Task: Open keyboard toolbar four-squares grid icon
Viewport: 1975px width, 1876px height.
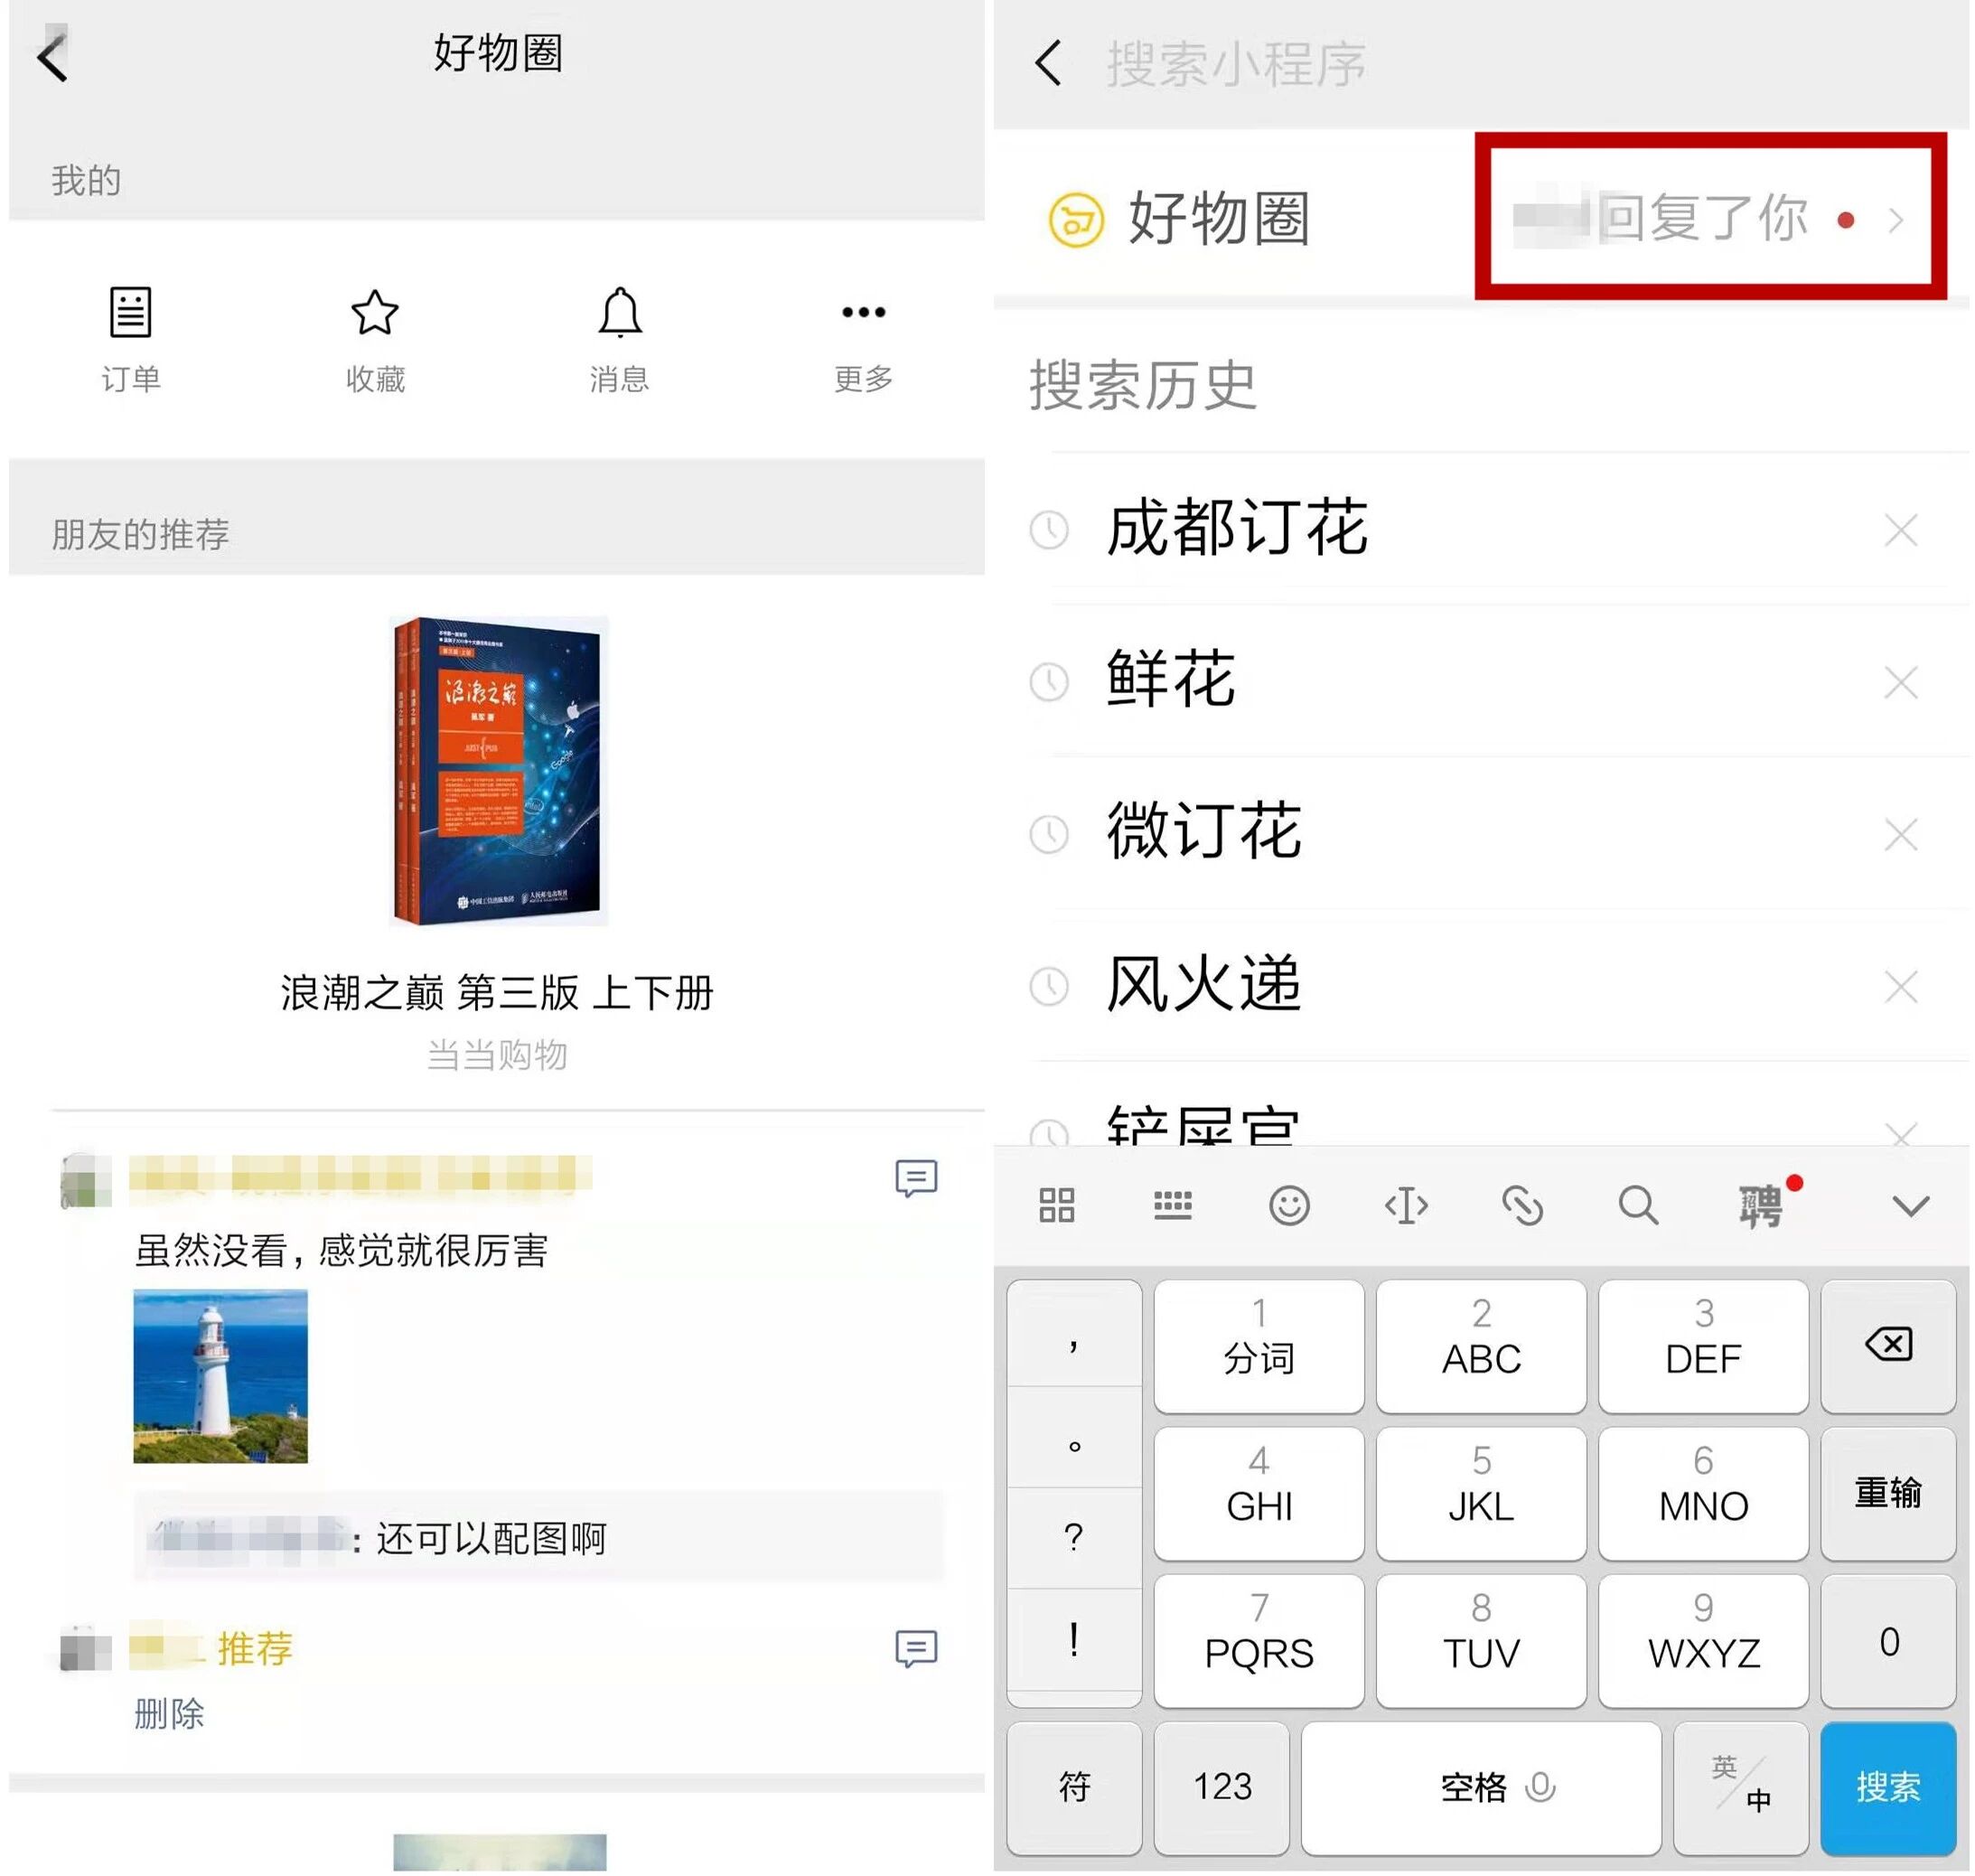Action: tap(1056, 1206)
